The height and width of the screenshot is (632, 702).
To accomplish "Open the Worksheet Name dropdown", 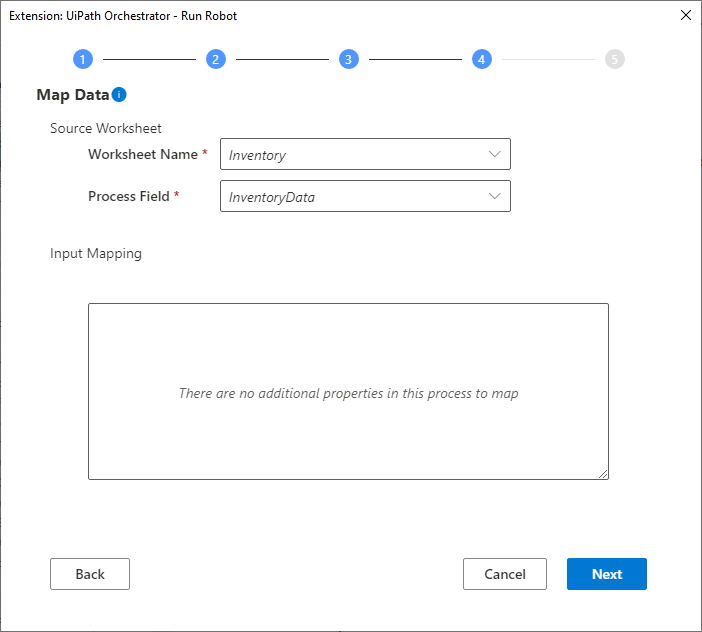I will tap(365, 154).
